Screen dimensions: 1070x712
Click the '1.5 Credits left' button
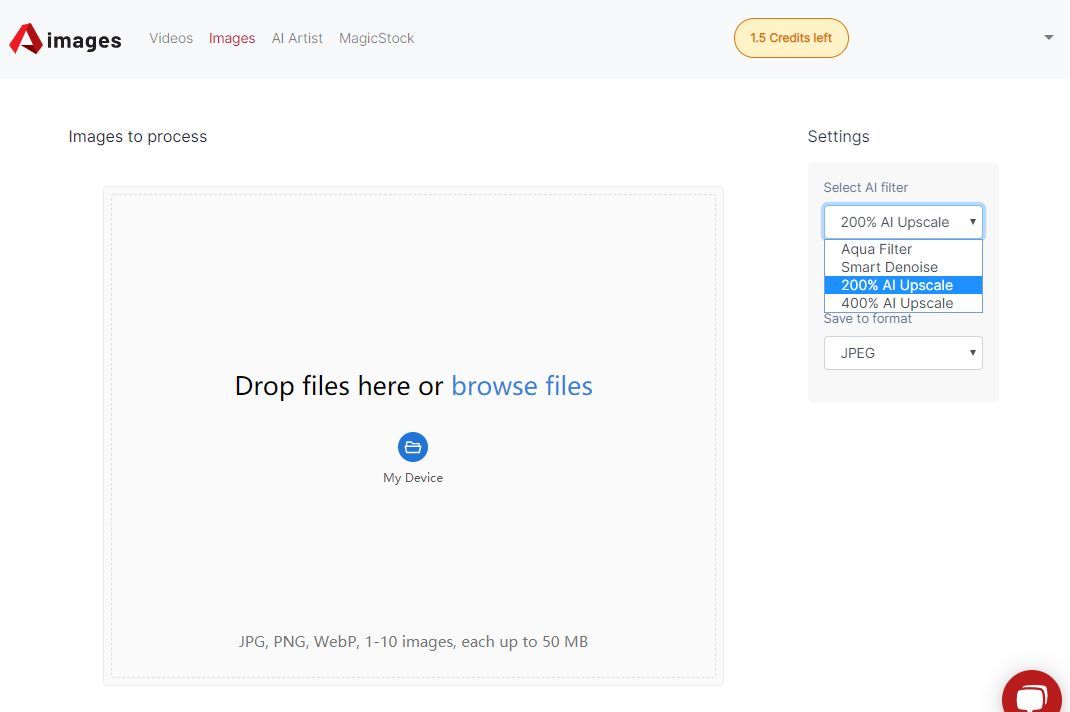click(791, 38)
